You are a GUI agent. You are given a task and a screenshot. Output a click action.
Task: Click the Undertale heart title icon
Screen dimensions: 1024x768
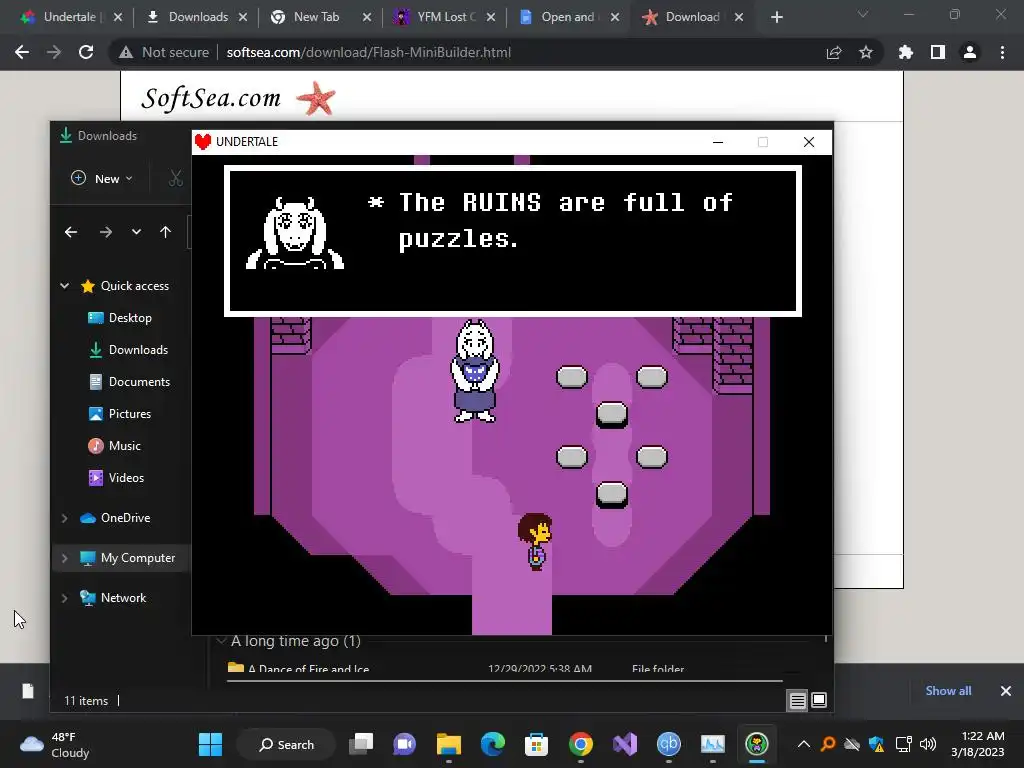coord(203,142)
